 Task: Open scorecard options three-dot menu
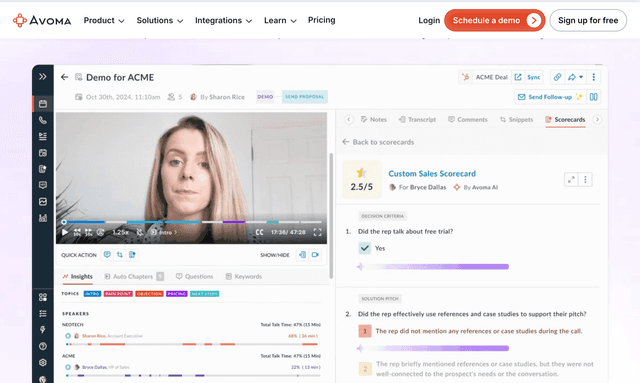coord(585,180)
